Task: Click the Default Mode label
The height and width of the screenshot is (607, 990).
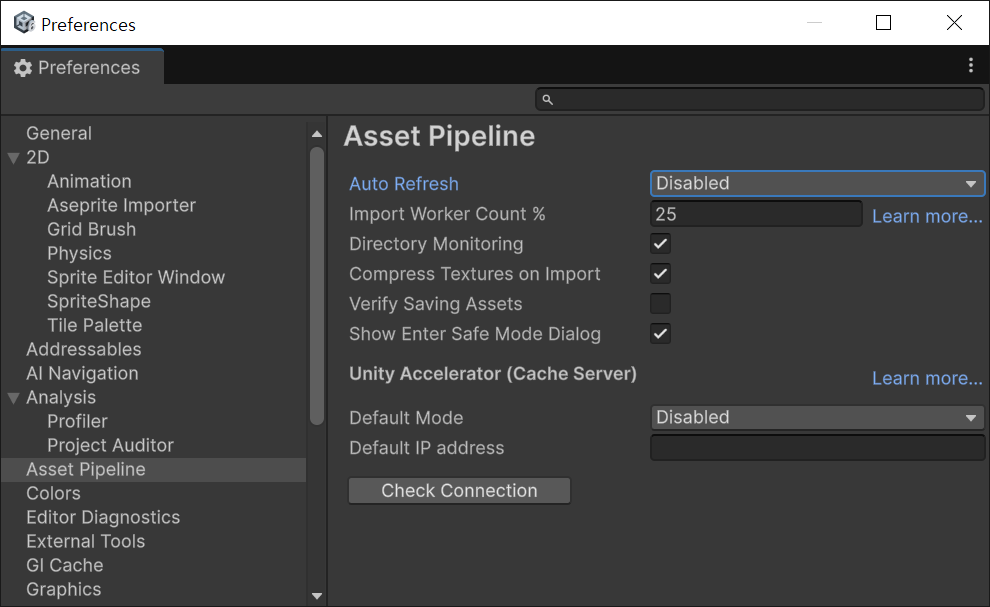Action: tap(406, 418)
